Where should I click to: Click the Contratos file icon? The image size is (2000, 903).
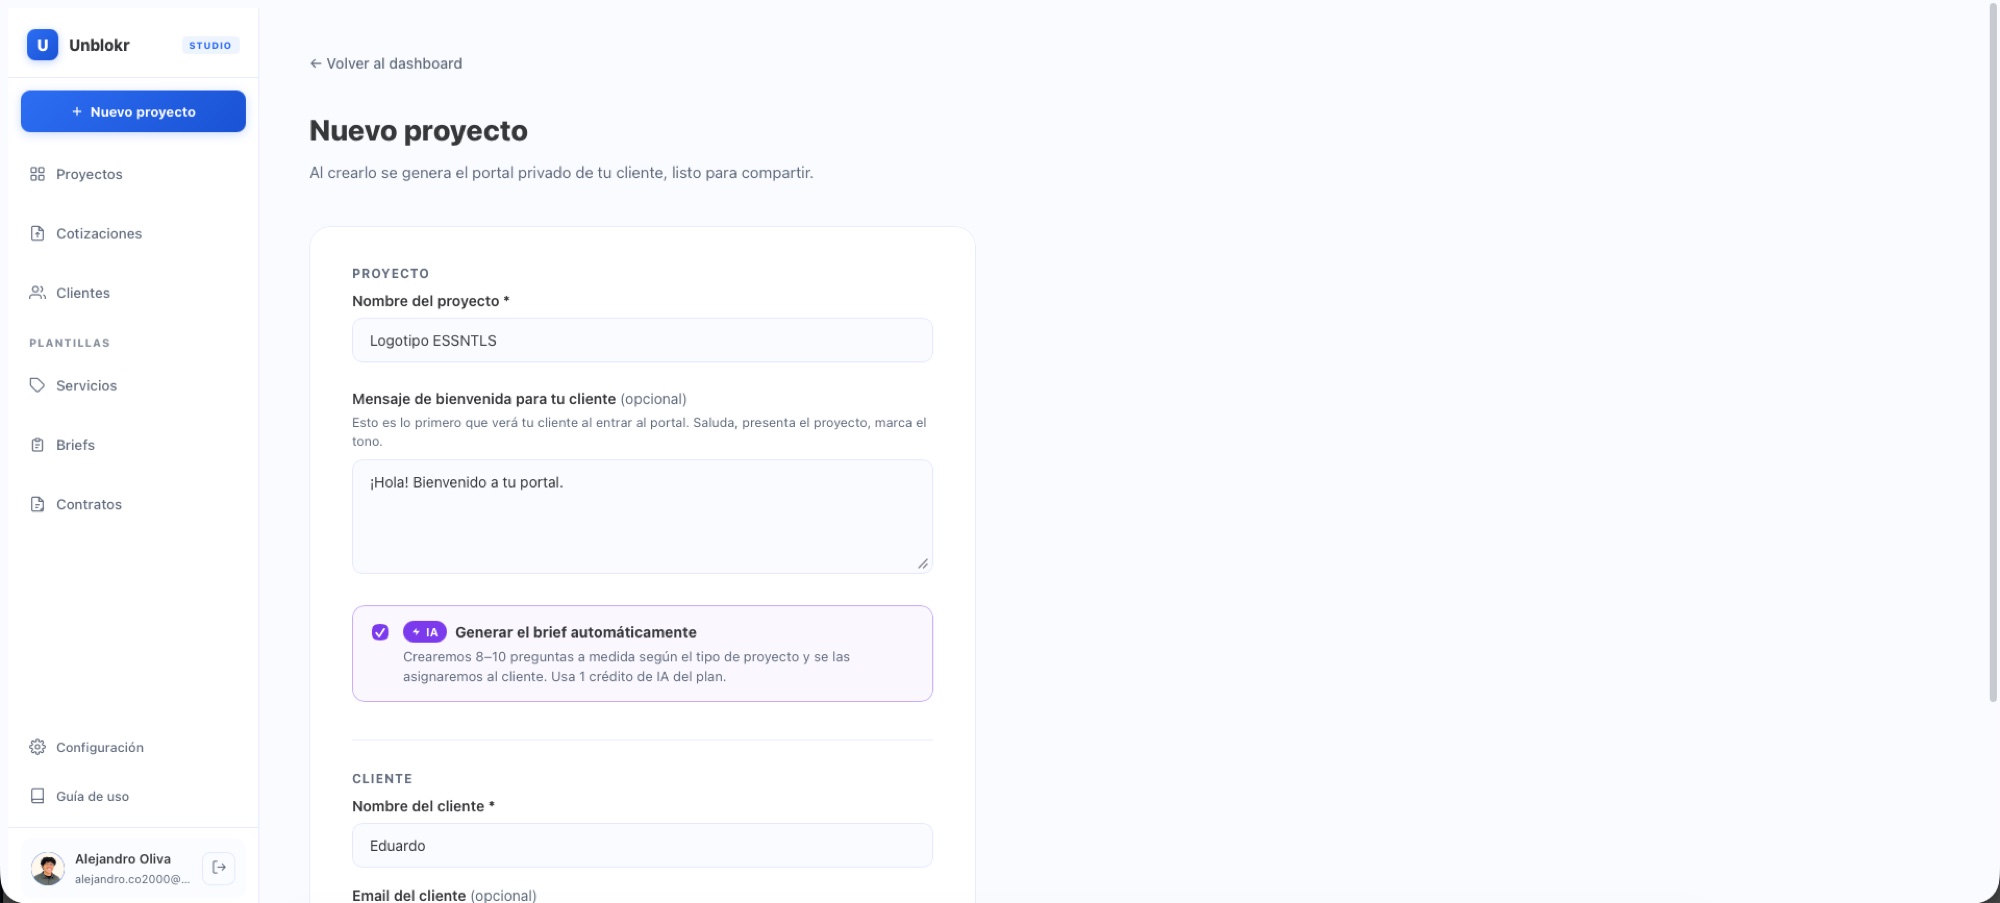(37, 504)
